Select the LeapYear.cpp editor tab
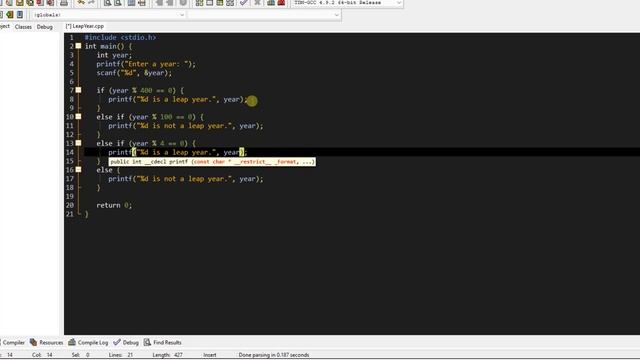 tap(85, 26)
